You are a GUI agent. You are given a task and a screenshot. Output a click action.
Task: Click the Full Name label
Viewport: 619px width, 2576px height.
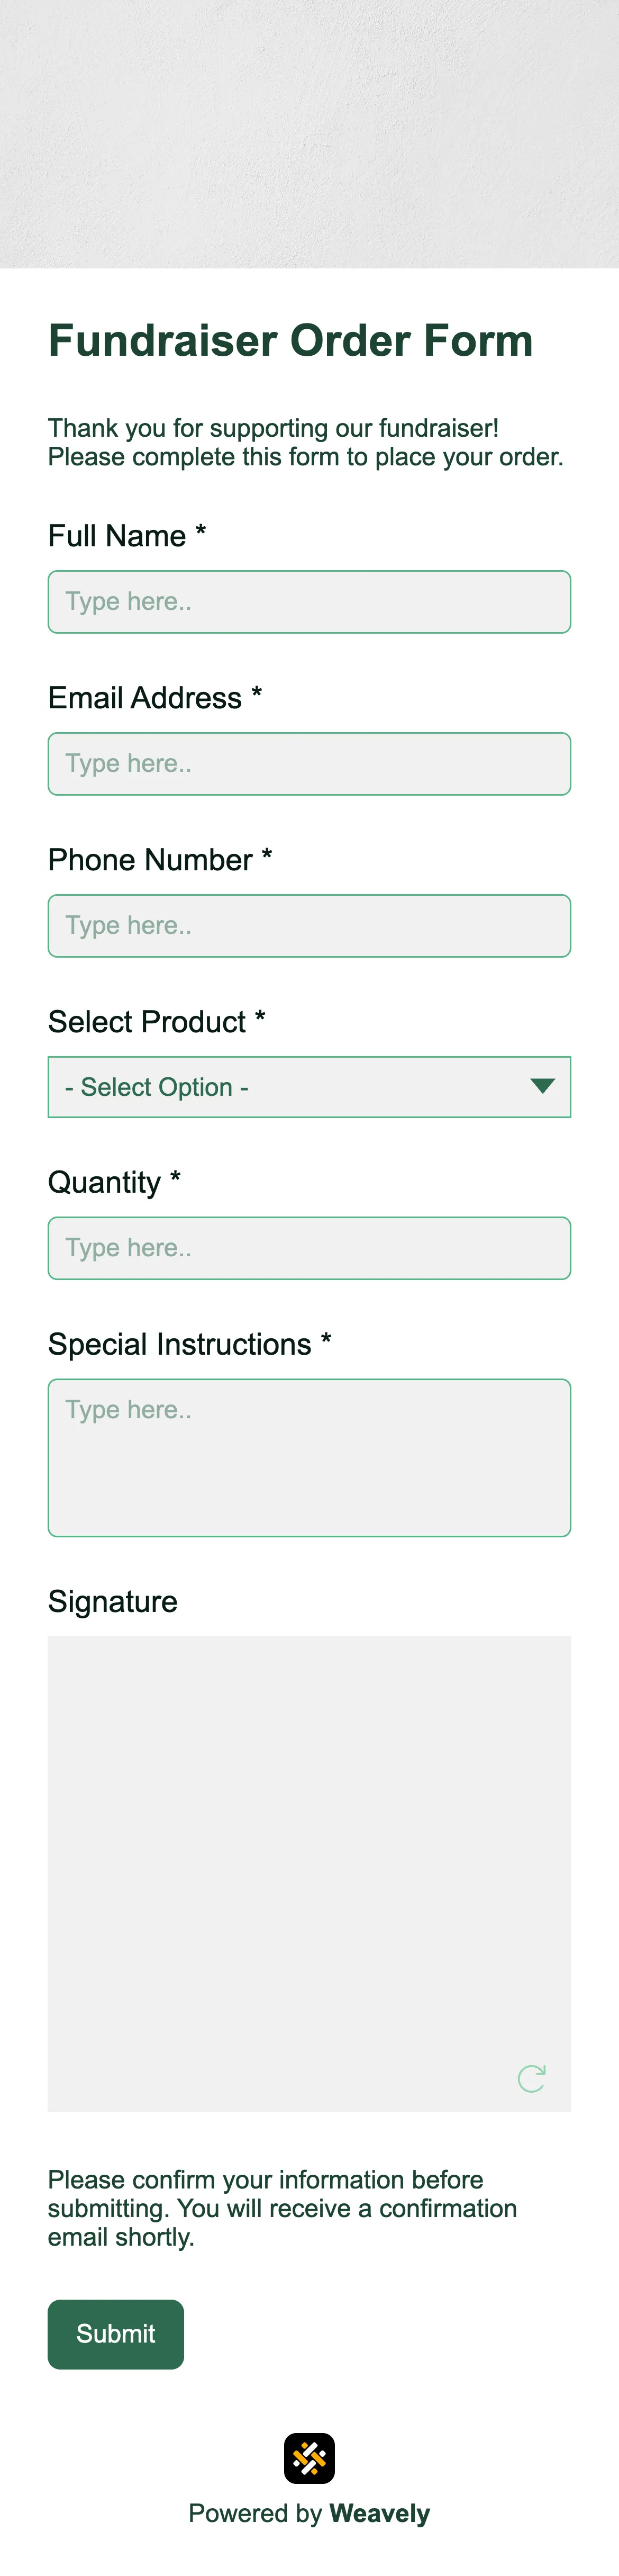point(117,536)
